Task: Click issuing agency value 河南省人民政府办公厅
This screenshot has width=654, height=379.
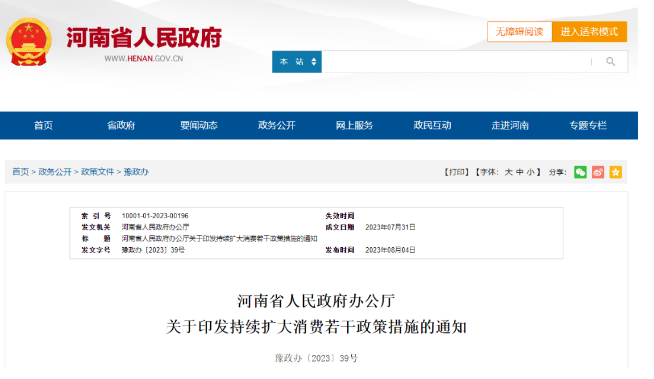Action: tap(155, 227)
